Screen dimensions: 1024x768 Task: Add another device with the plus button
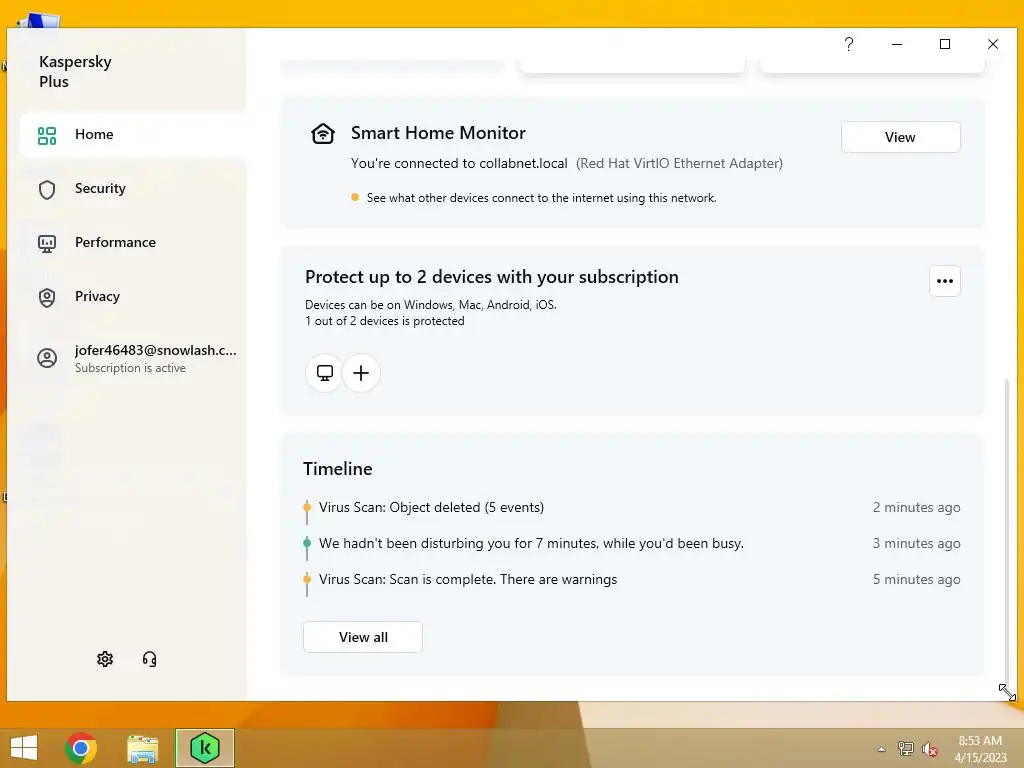coord(361,373)
